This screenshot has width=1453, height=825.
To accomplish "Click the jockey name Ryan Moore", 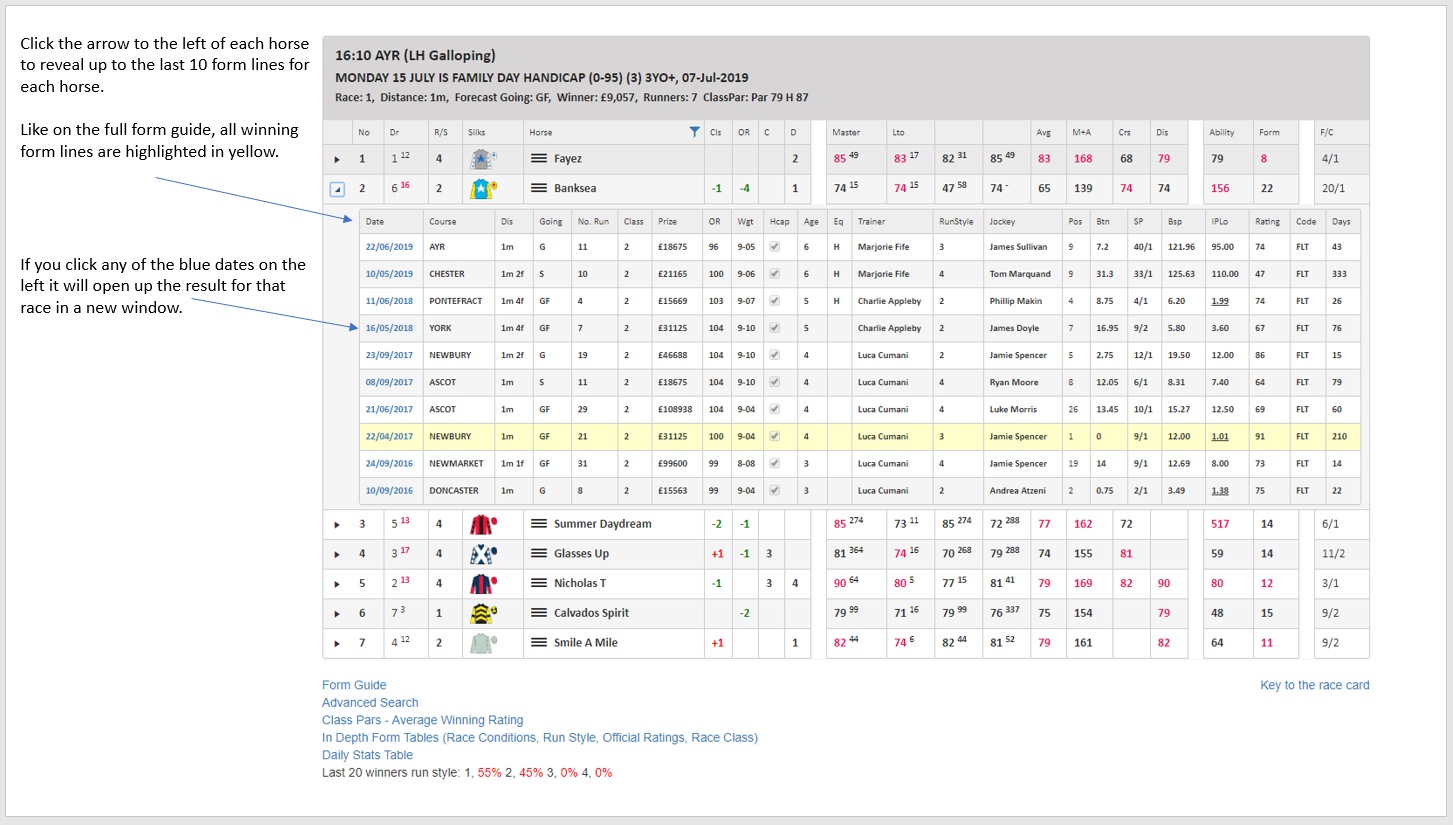I will 1012,382.
